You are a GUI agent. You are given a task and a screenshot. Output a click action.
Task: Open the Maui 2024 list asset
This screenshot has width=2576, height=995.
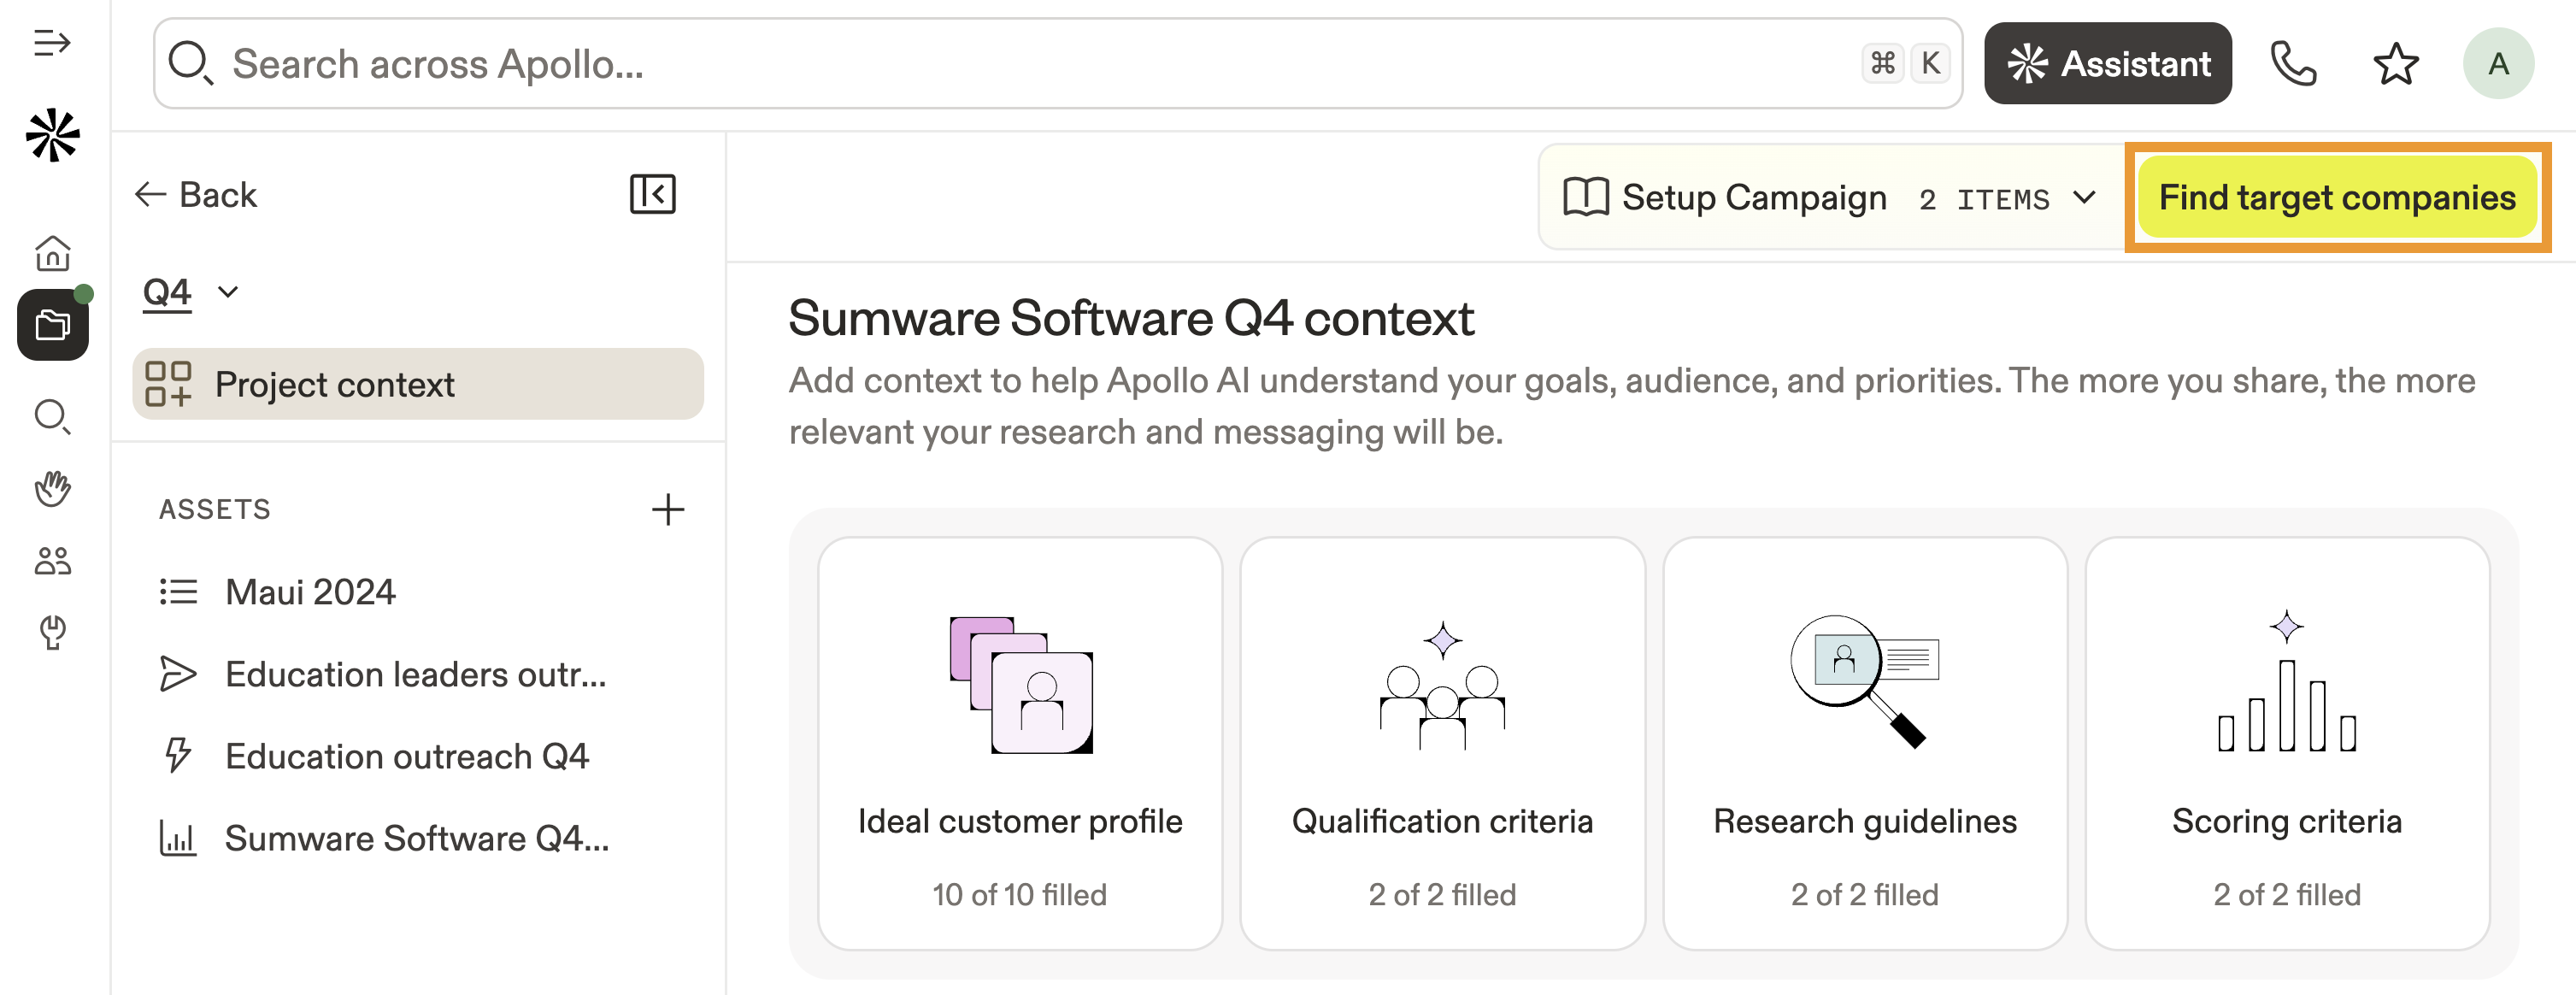(310, 592)
